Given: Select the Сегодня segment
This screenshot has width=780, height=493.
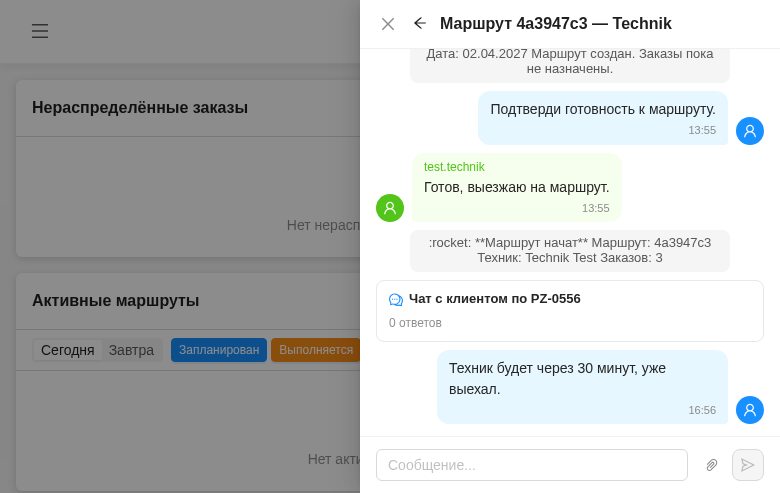Looking at the screenshot, I should pos(67,350).
